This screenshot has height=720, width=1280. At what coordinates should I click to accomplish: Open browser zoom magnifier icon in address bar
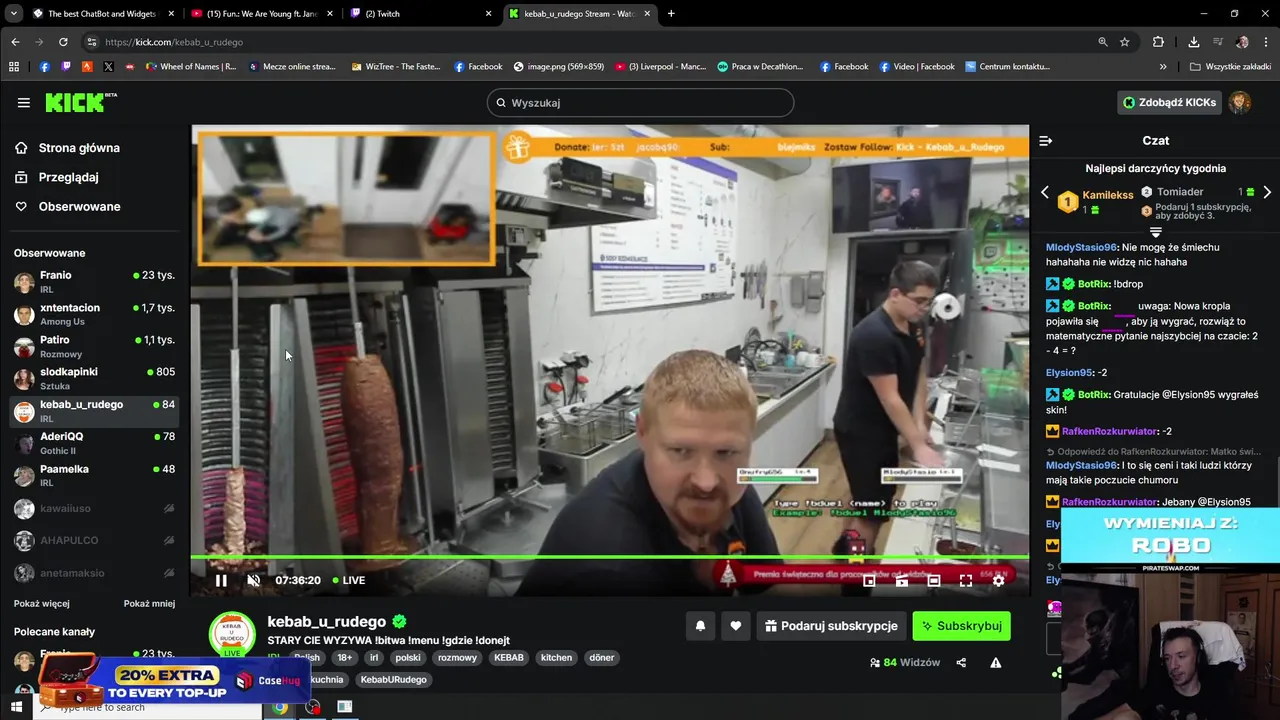(x=1103, y=42)
